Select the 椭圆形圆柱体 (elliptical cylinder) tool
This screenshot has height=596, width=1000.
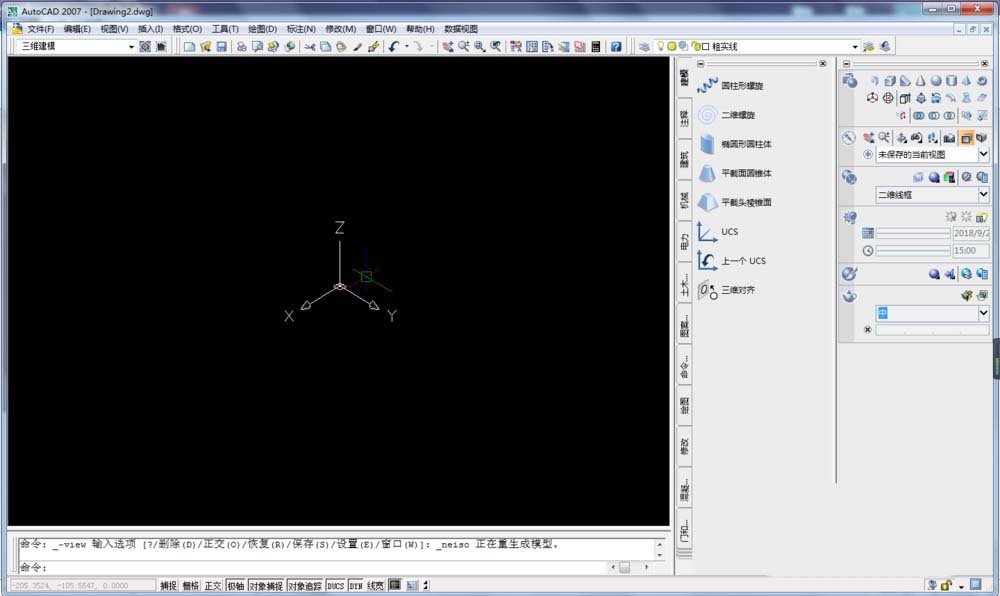point(742,143)
